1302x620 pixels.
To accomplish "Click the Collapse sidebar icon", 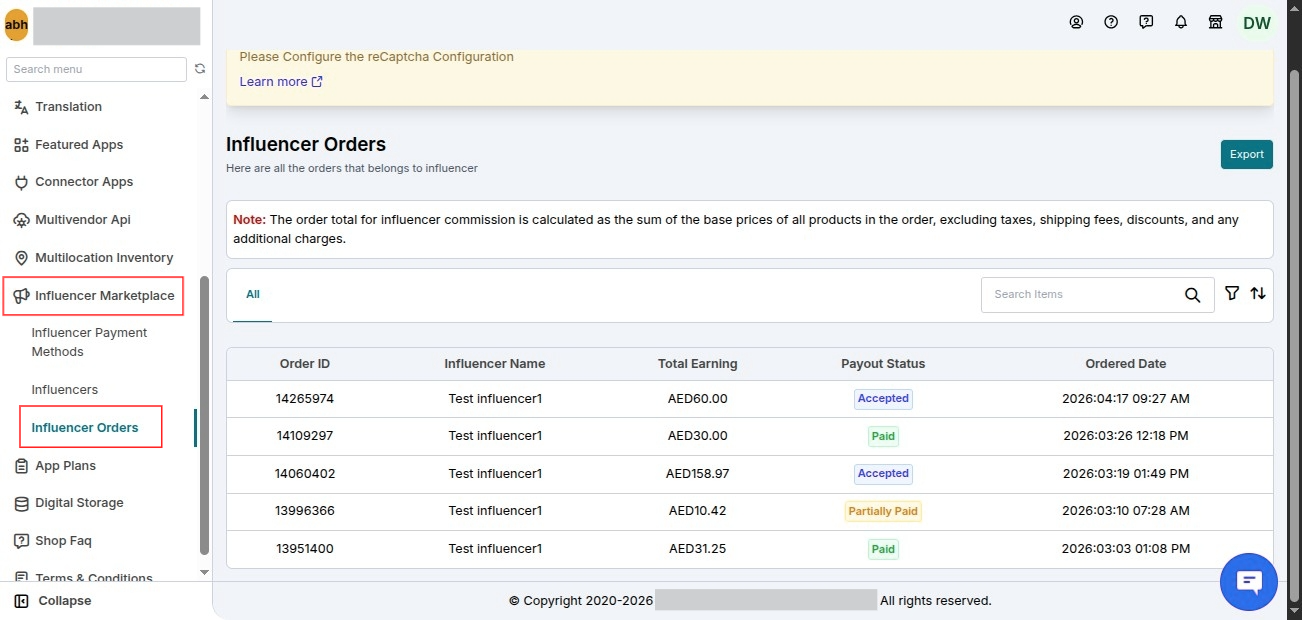I will tap(22, 601).
